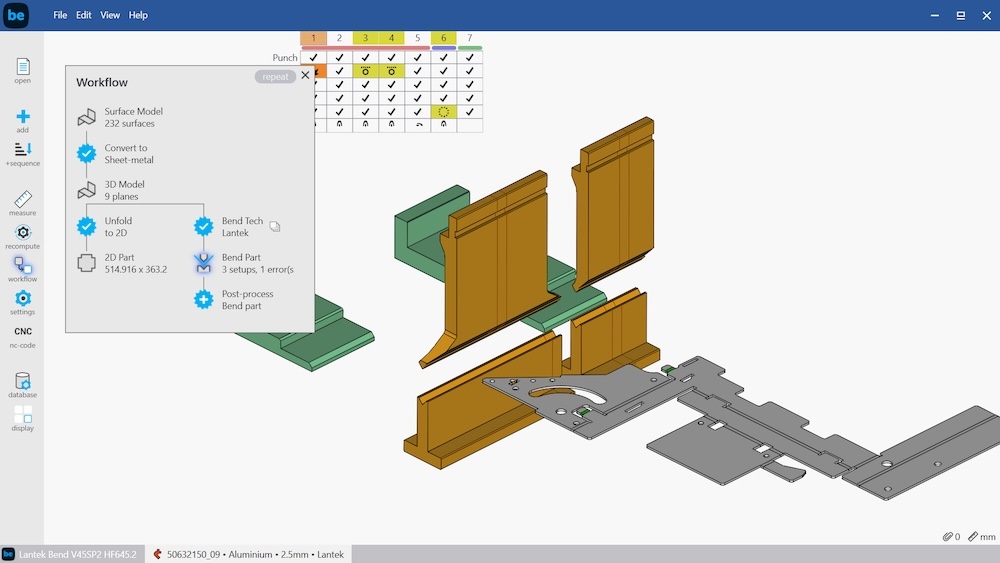
Task: Click the green setup bar under column 7
Action: 469,48
